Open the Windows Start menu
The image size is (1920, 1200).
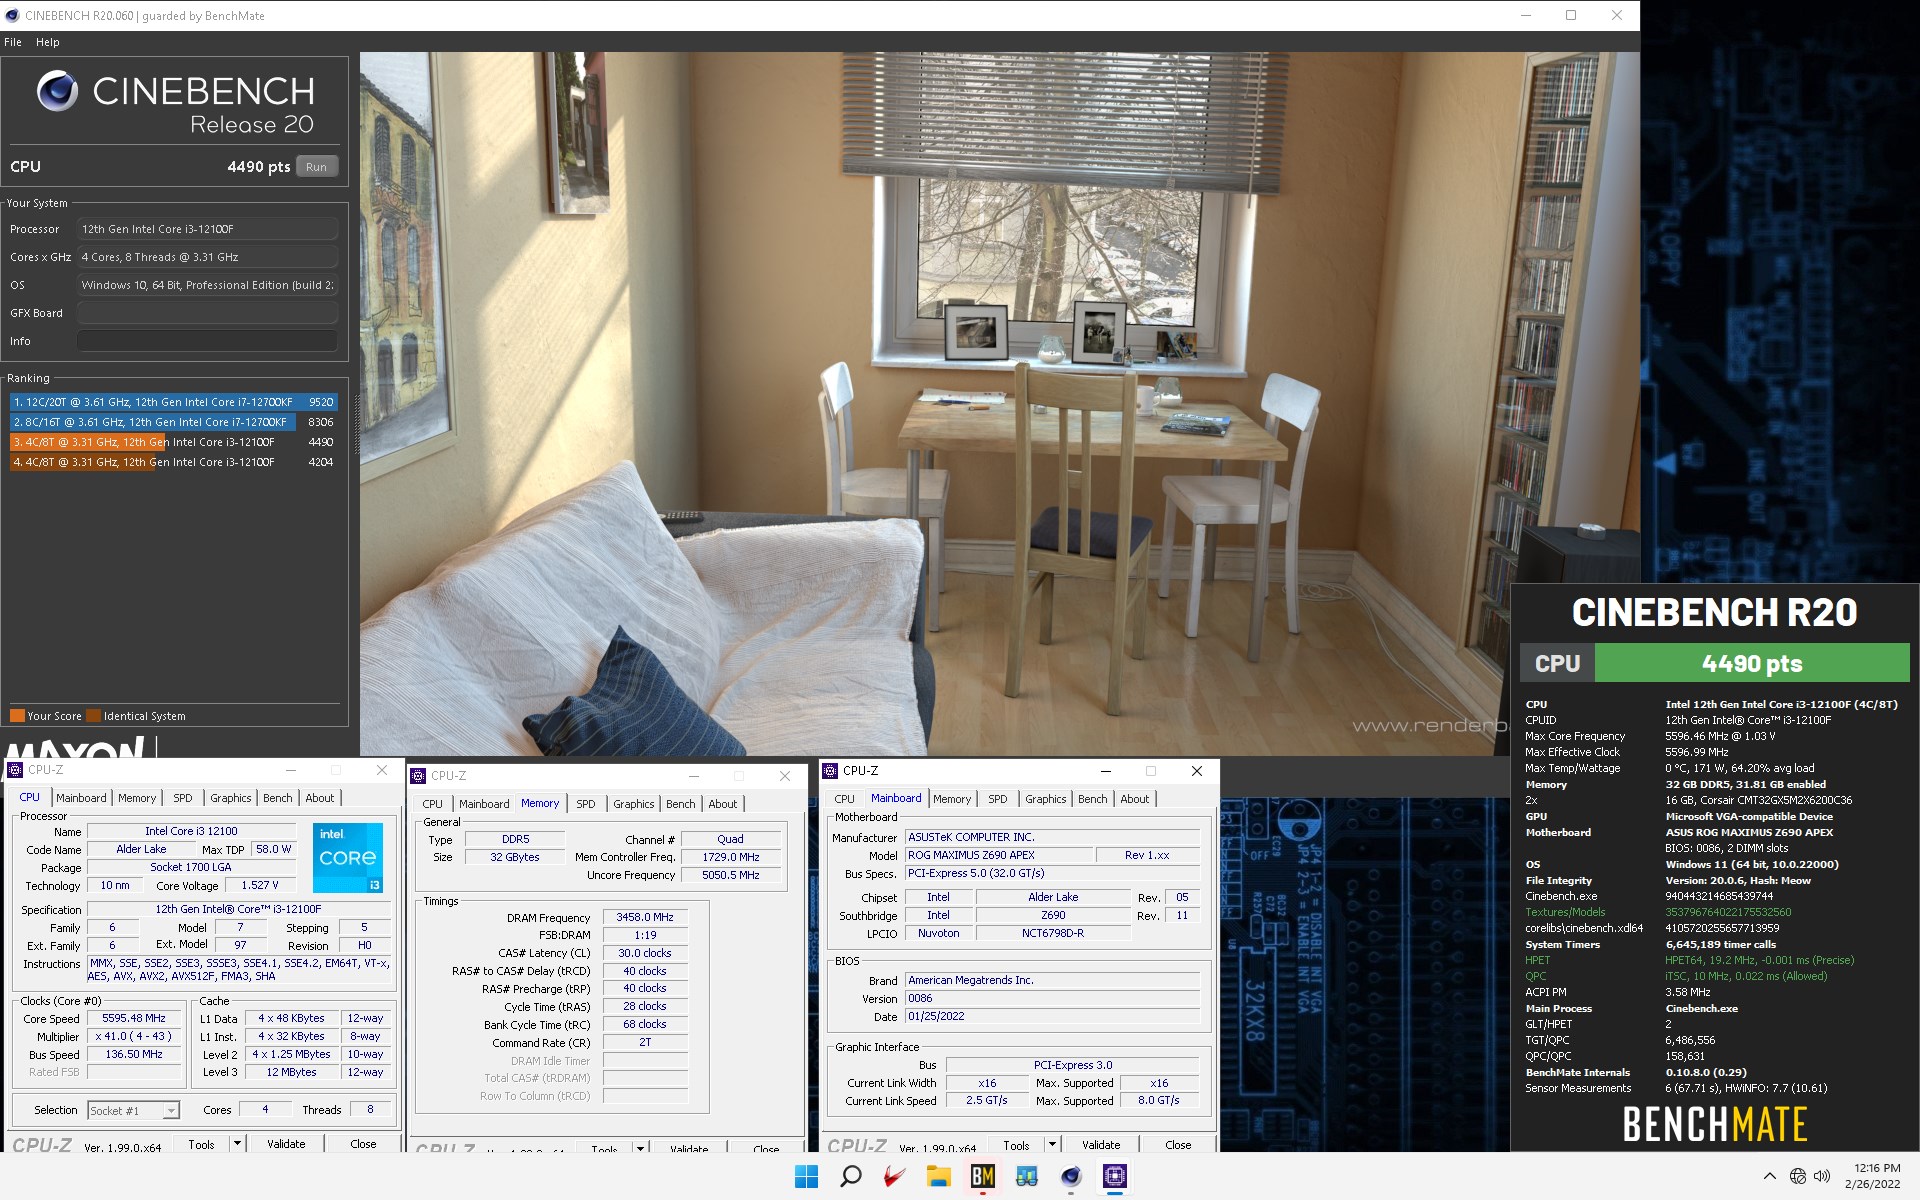click(x=806, y=1176)
